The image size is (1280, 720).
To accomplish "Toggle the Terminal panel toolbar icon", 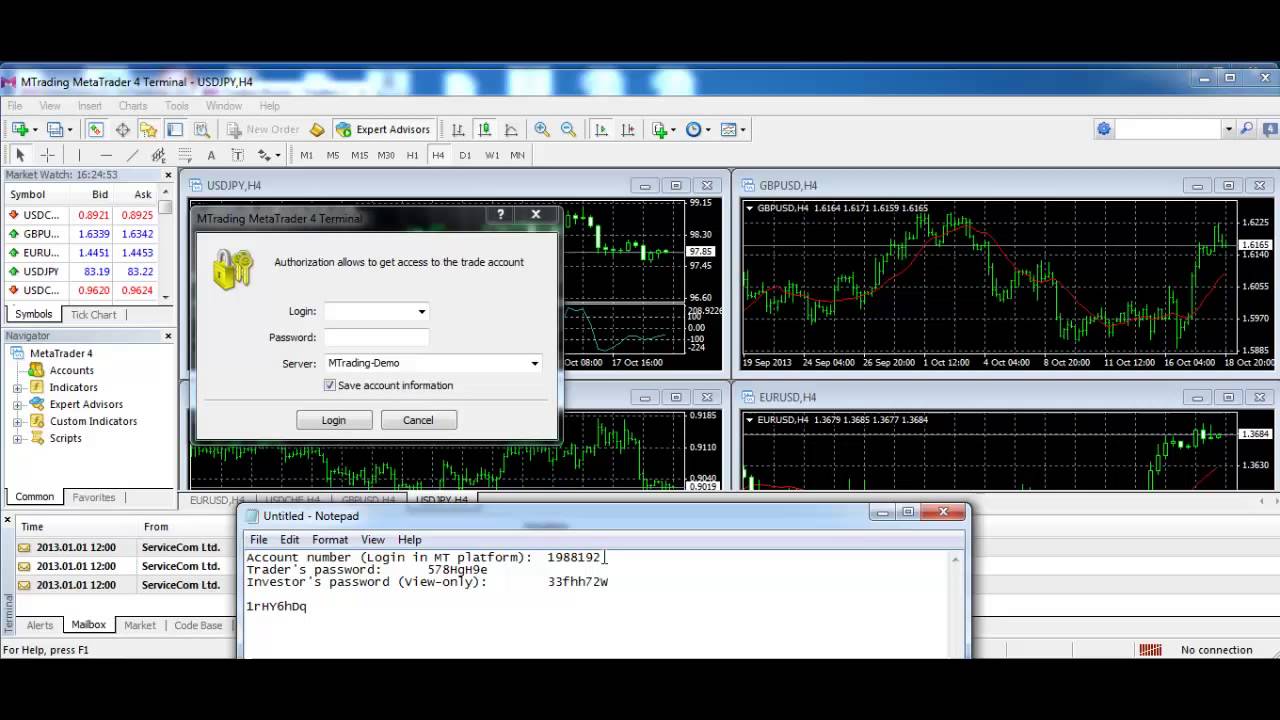I will point(175,129).
